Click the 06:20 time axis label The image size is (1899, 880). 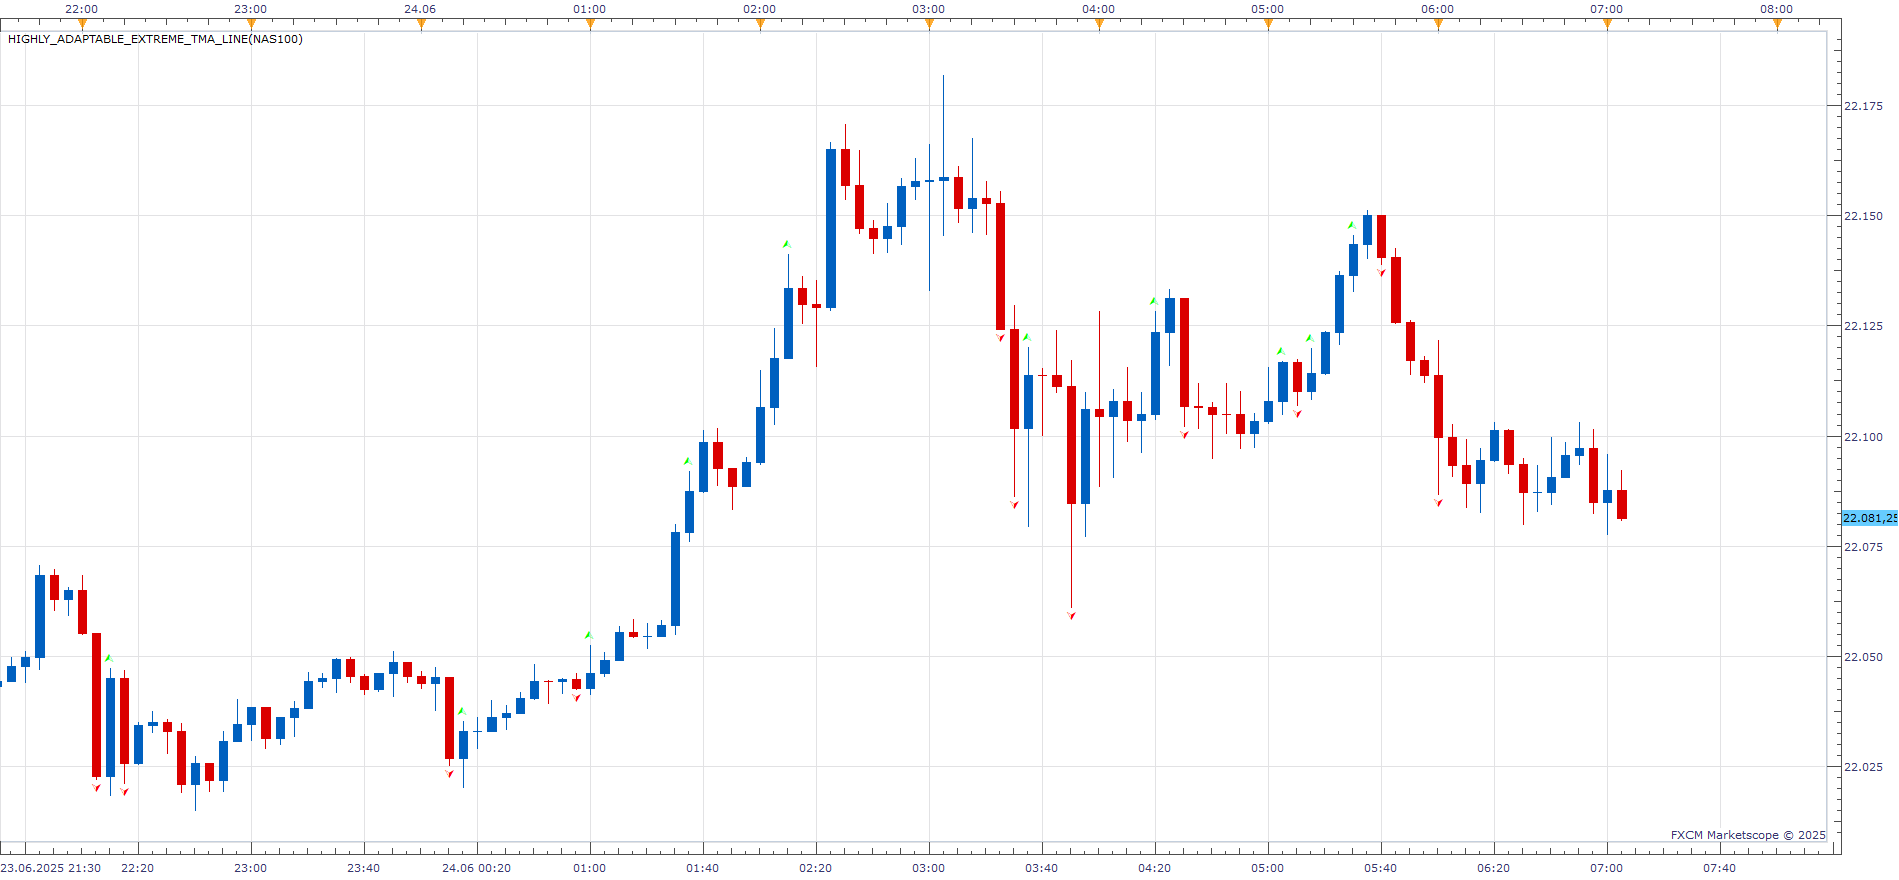[1494, 868]
